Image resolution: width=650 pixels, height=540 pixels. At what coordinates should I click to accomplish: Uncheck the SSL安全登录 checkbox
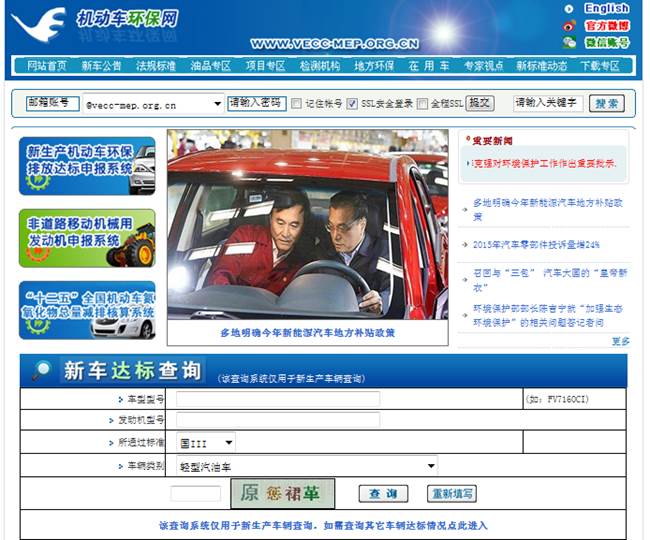[352, 104]
